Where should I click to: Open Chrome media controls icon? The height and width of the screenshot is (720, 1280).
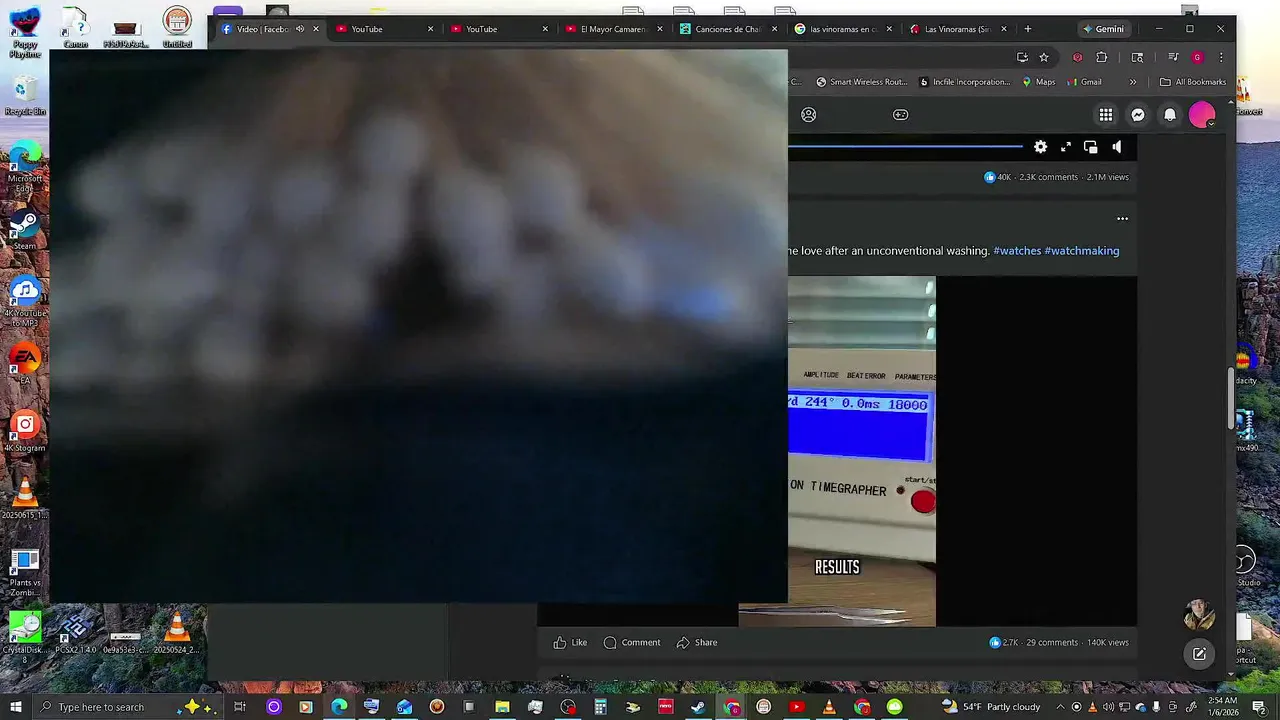[x=1173, y=58]
